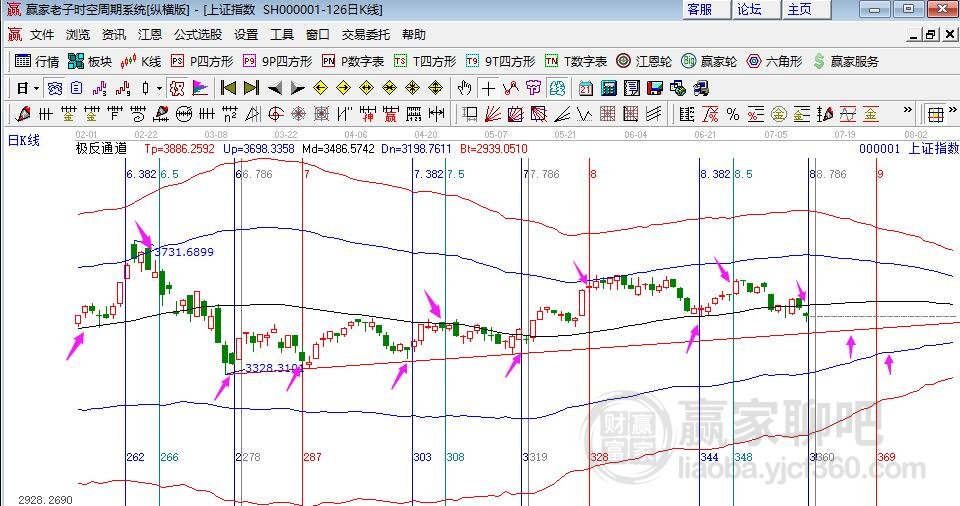Toggle the crosshair cursor tool

pos(488,89)
